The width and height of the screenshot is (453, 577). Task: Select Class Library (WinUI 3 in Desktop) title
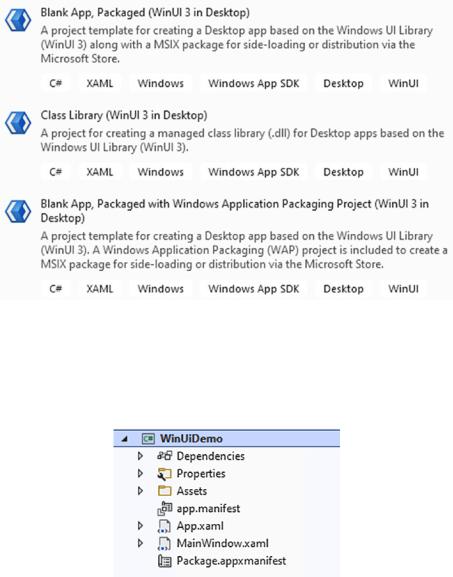pos(124,115)
